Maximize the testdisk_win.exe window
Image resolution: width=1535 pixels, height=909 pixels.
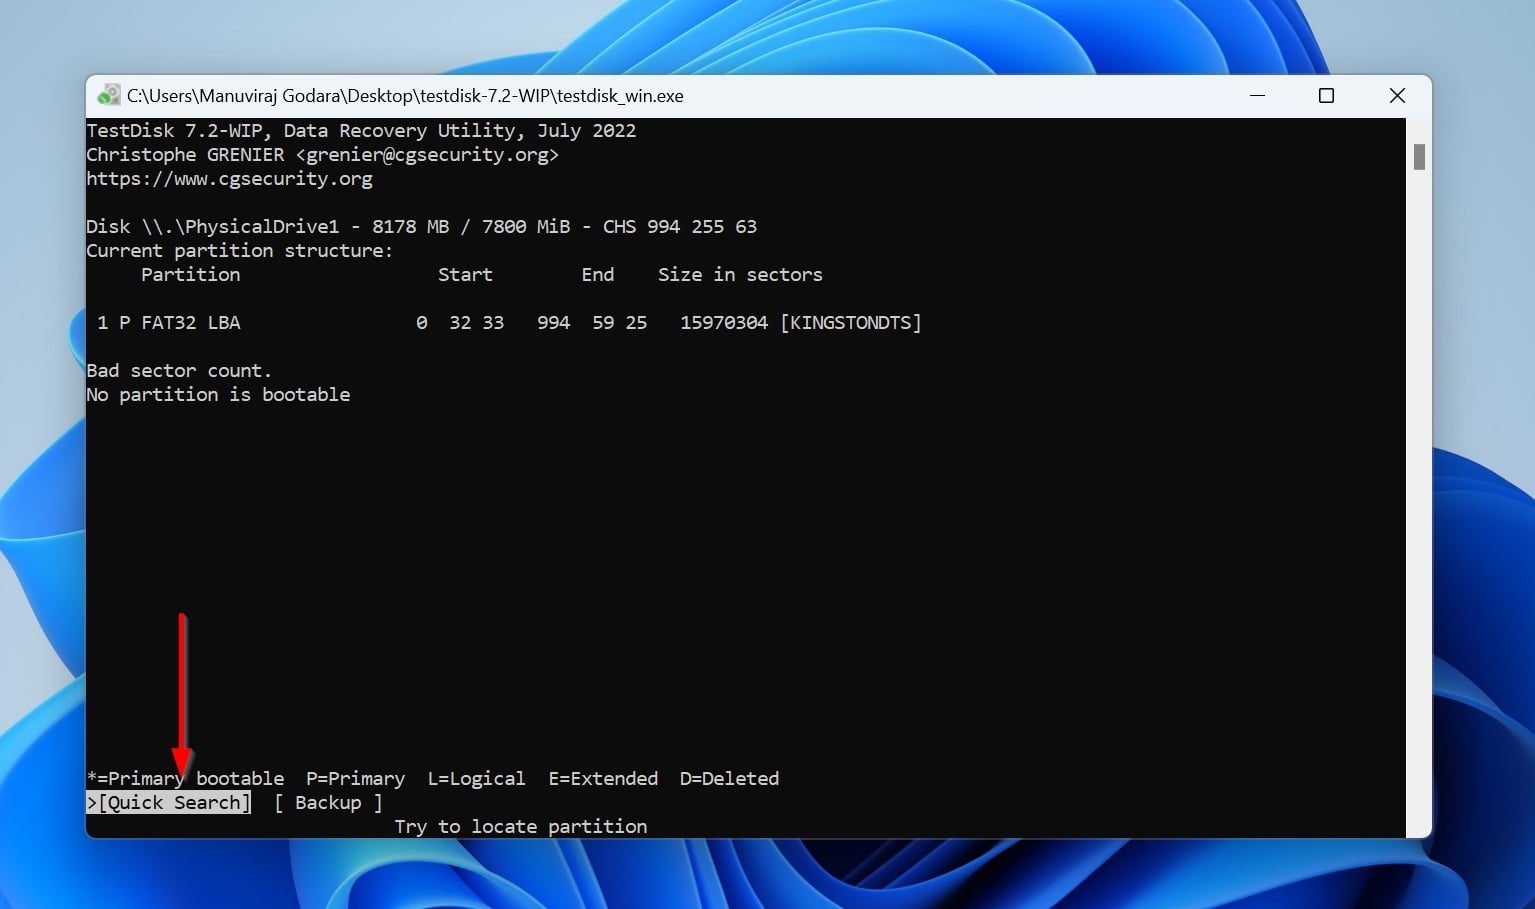click(x=1326, y=96)
